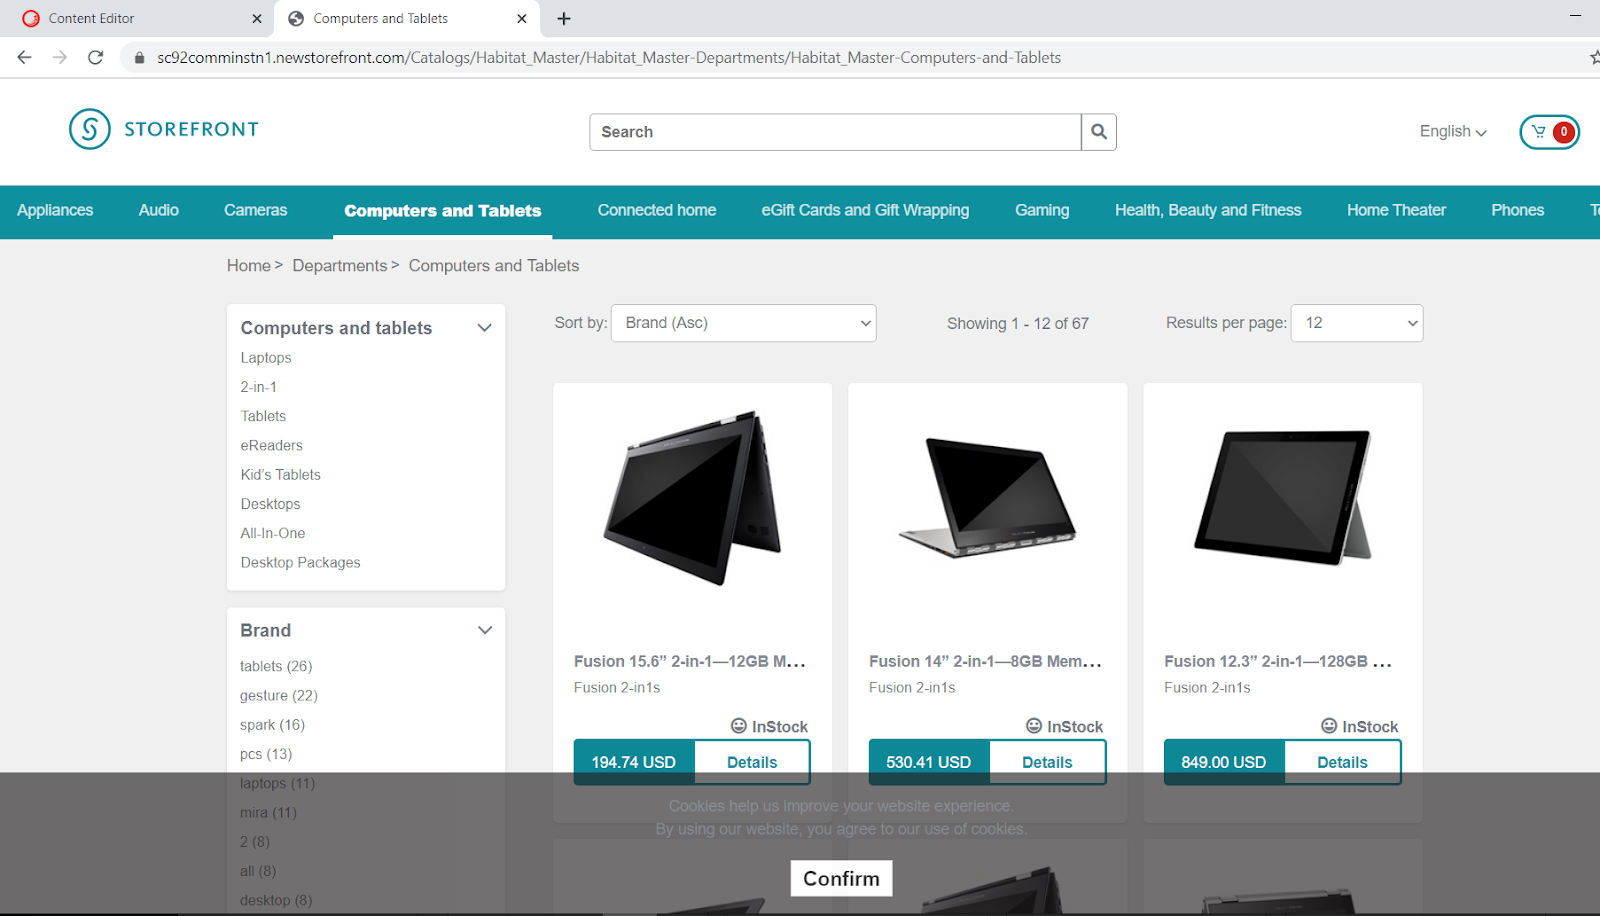Select the Desktop Packages category
Viewport: 1600px width, 916px height.
301,562
